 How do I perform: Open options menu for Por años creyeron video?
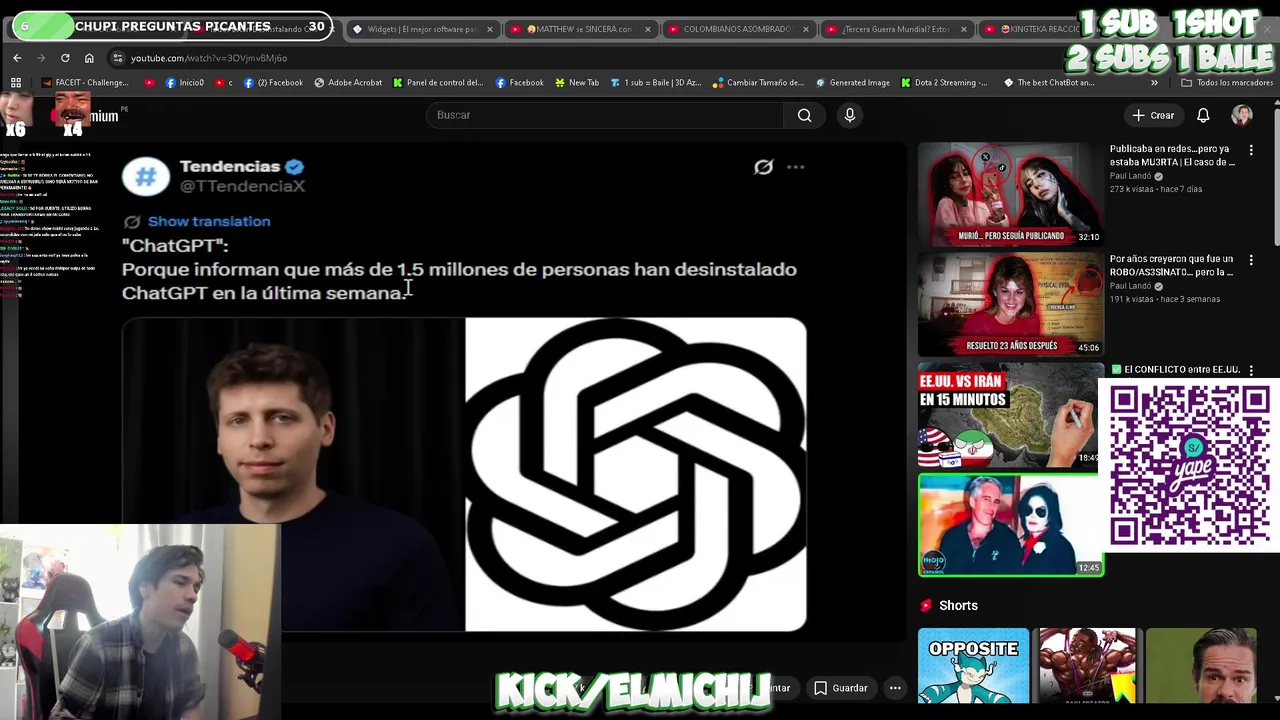pos(1251,260)
